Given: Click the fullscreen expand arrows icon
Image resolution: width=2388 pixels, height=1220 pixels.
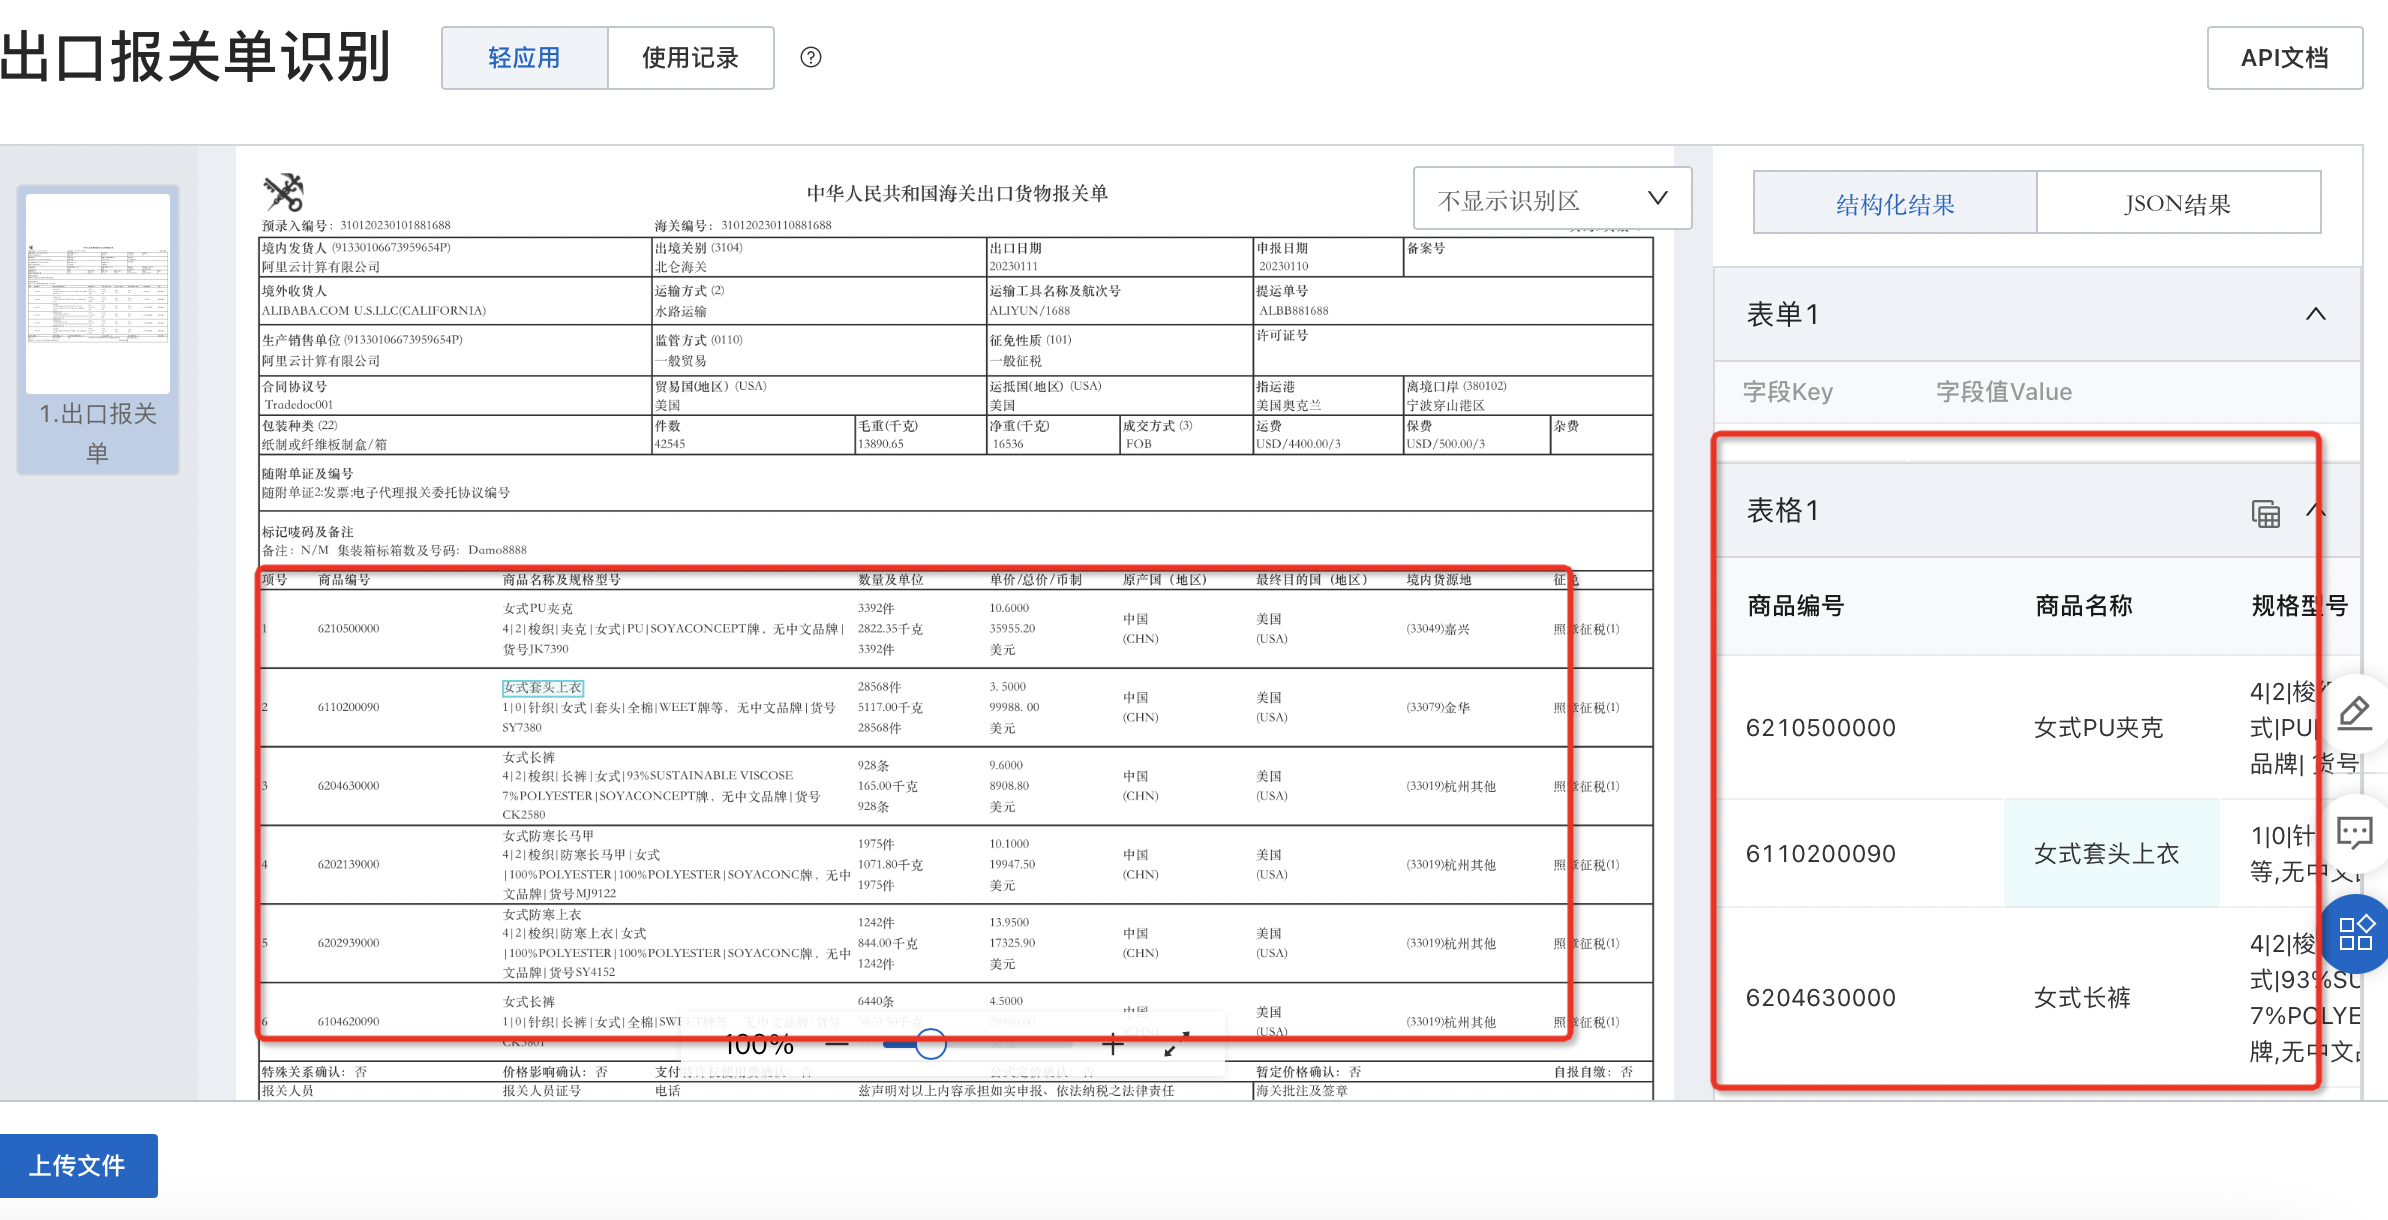Looking at the screenshot, I should [x=1176, y=1044].
